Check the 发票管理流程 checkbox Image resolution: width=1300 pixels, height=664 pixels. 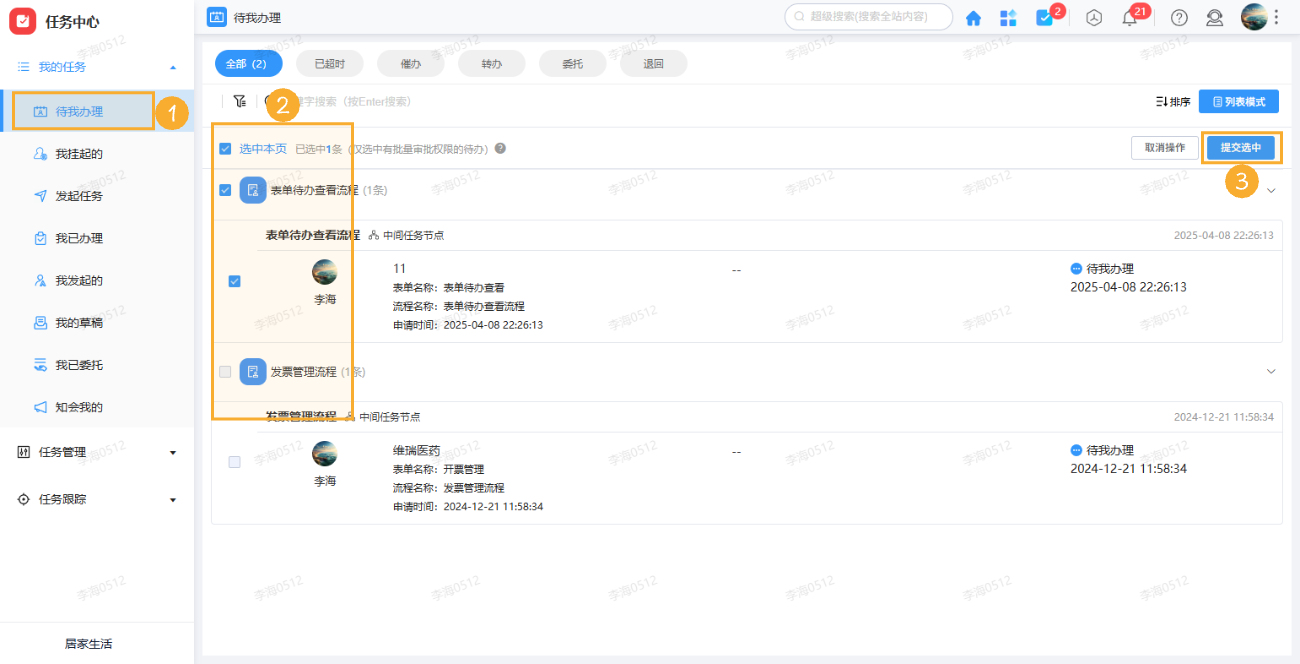pos(225,371)
